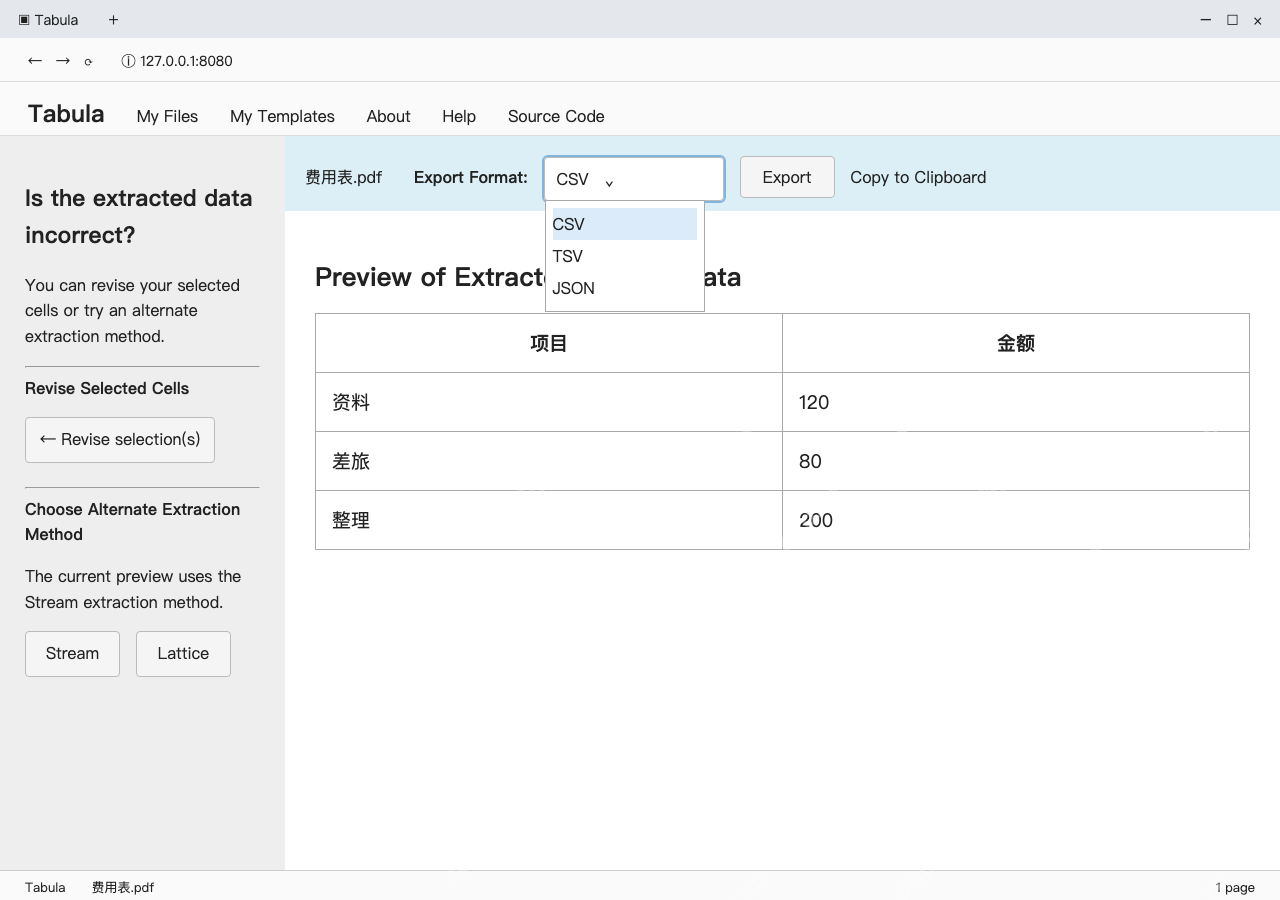Go to the About page

pyautogui.click(x=388, y=116)
